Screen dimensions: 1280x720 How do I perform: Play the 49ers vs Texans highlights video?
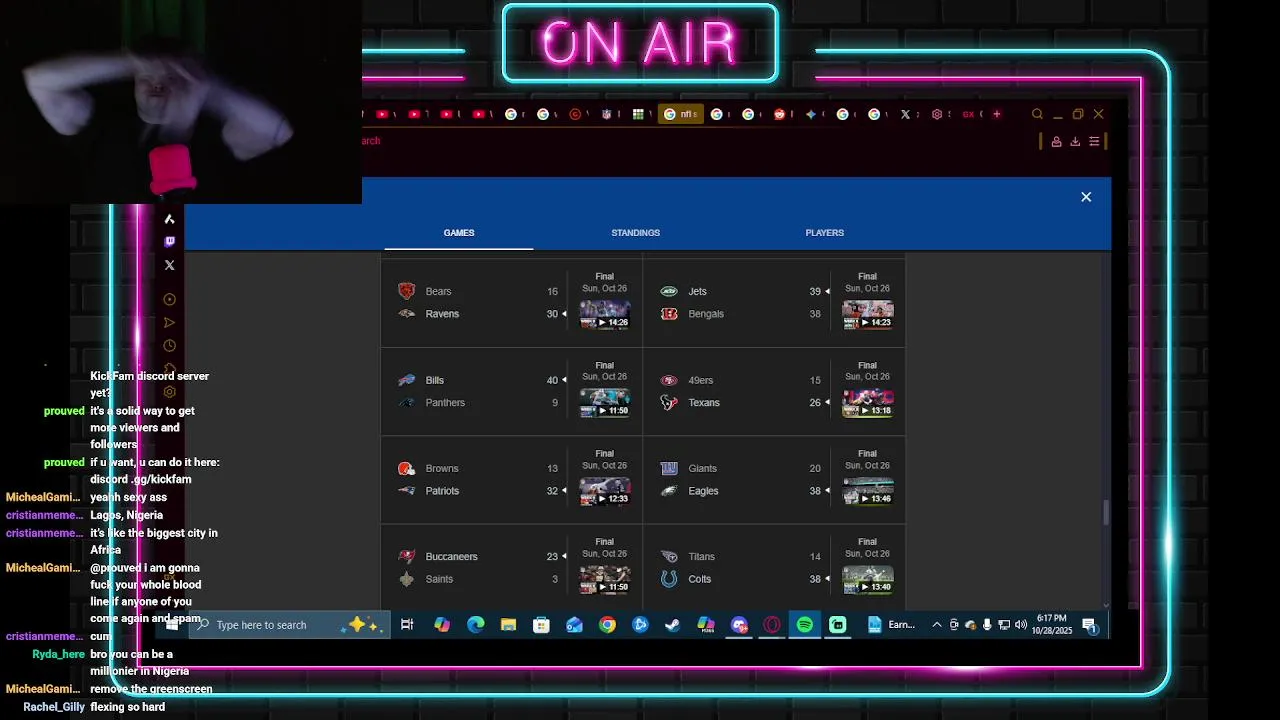click(867, 403)
